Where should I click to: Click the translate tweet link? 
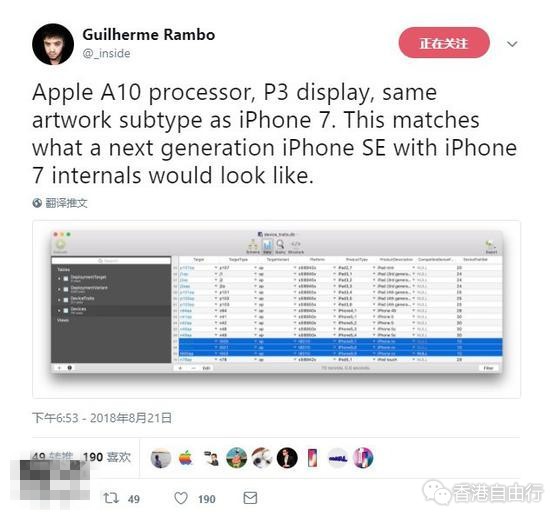click(x=66, y=203)
